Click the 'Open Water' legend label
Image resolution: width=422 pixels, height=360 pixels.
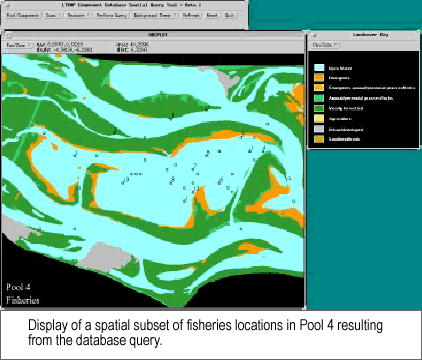(340, 68)
